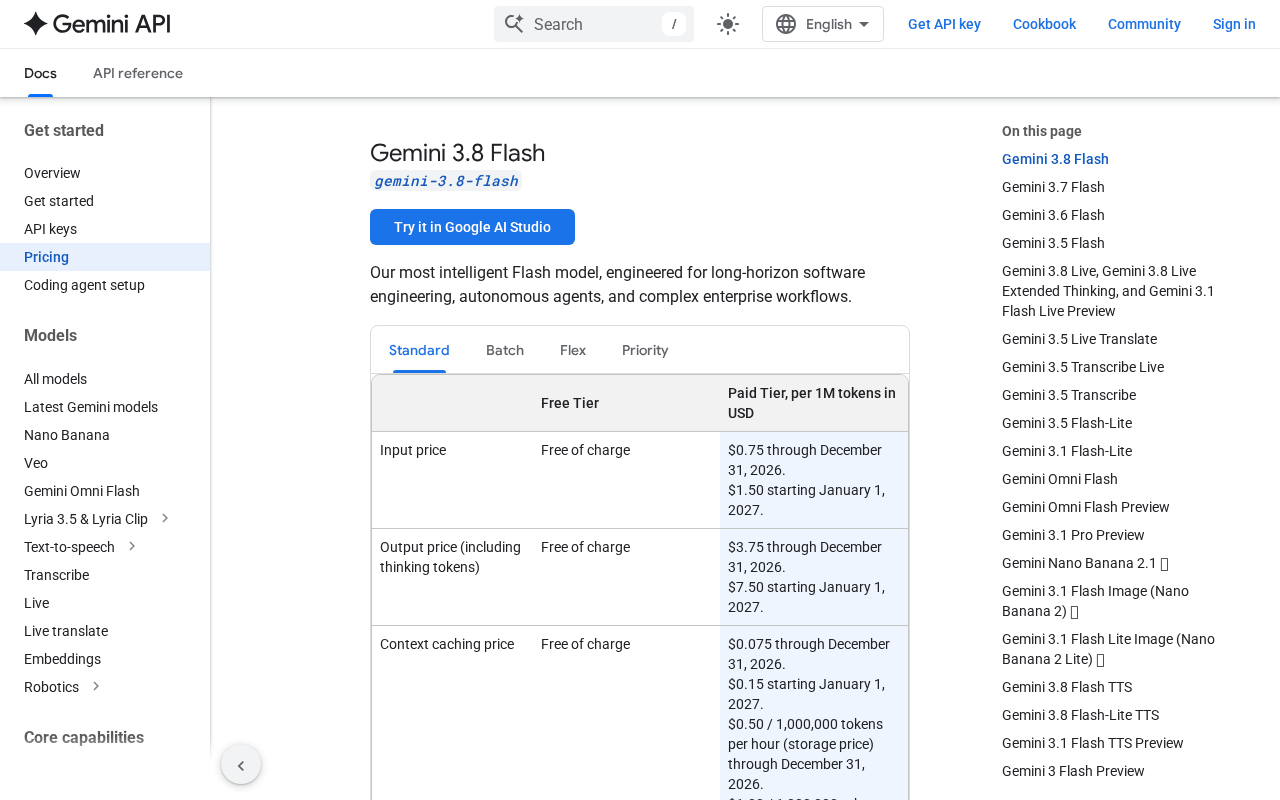Image resolution: width=1280 pixels, height=800 pixels.
Task: Switch to the Docs tab
Action: point(40,73)
